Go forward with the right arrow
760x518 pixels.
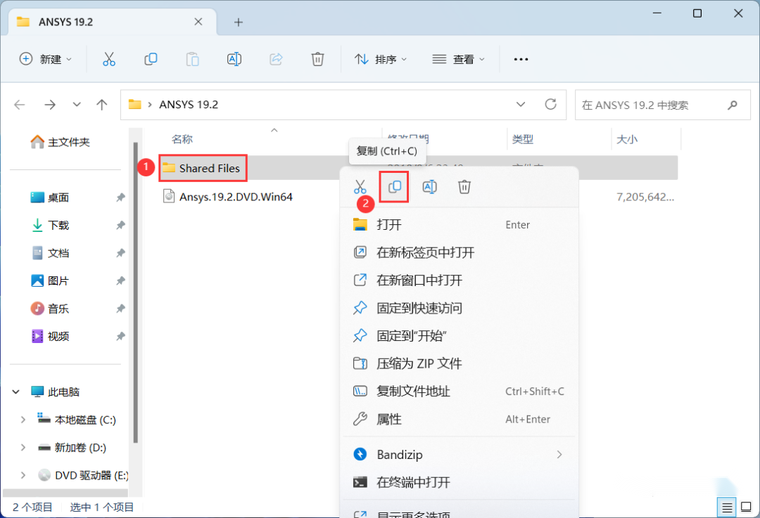(50, 105)
